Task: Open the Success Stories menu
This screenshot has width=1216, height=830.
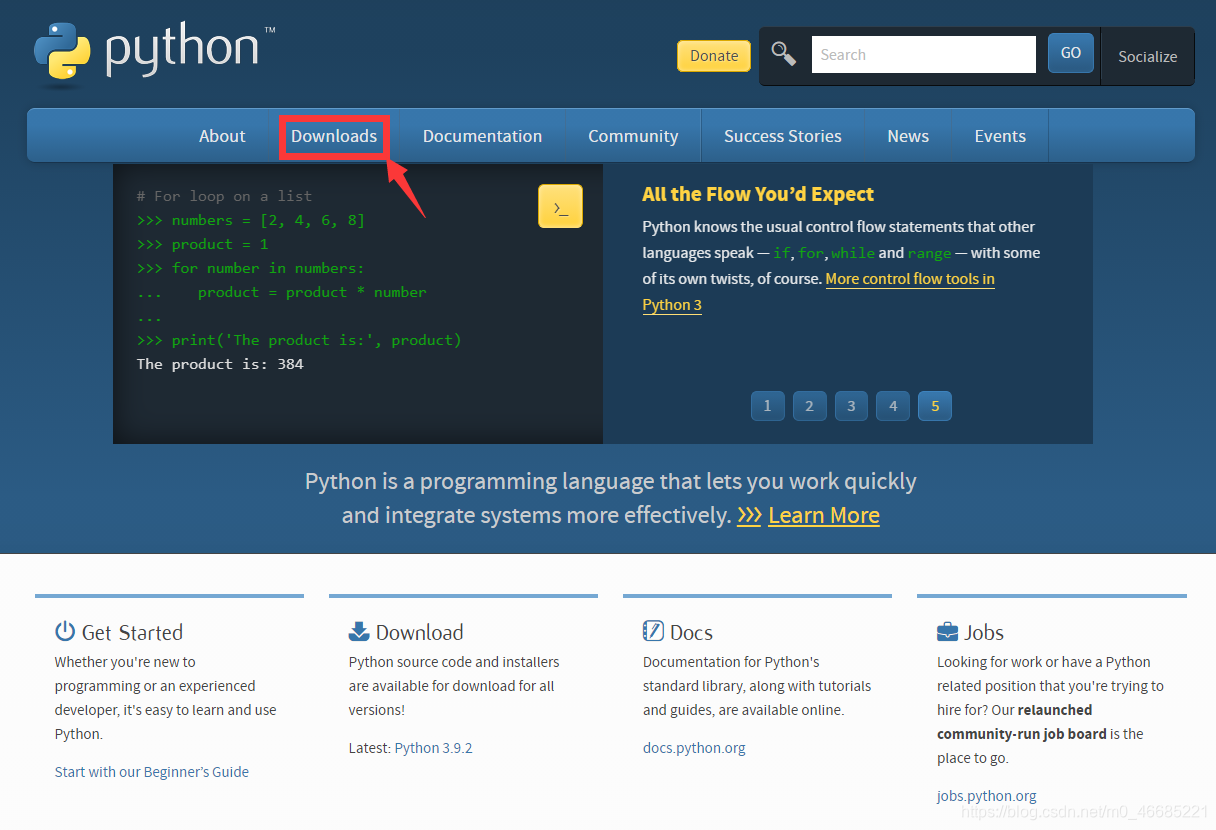Action: tap(783, 136)
